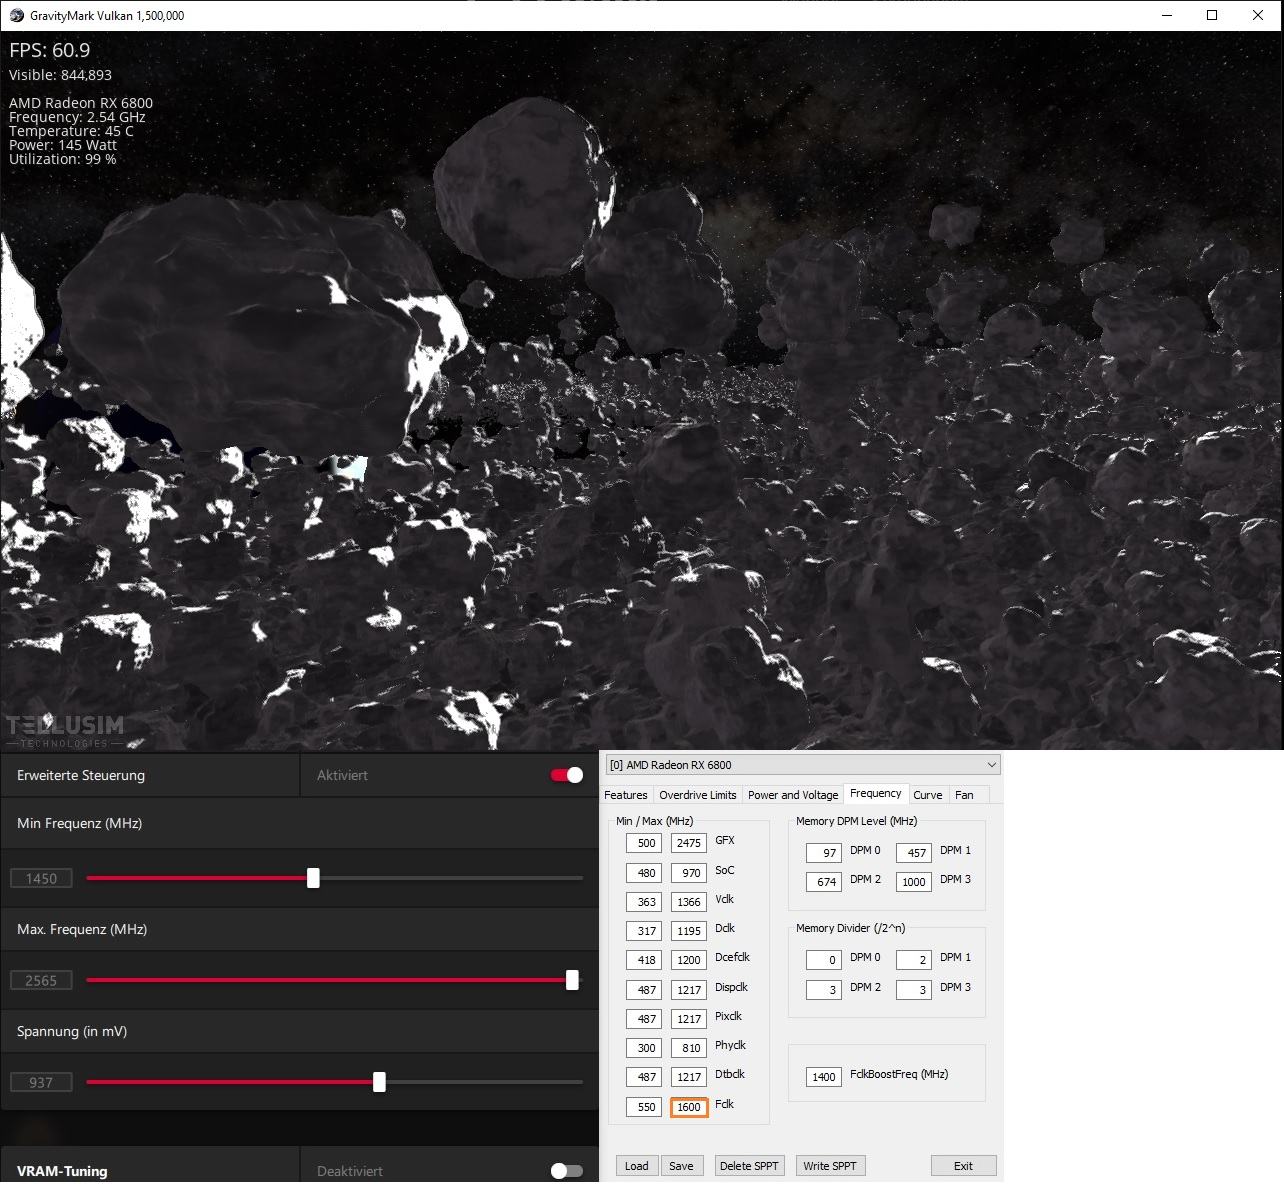
Task: Click the Spannung slider handle
Action: click(379, 1082)
